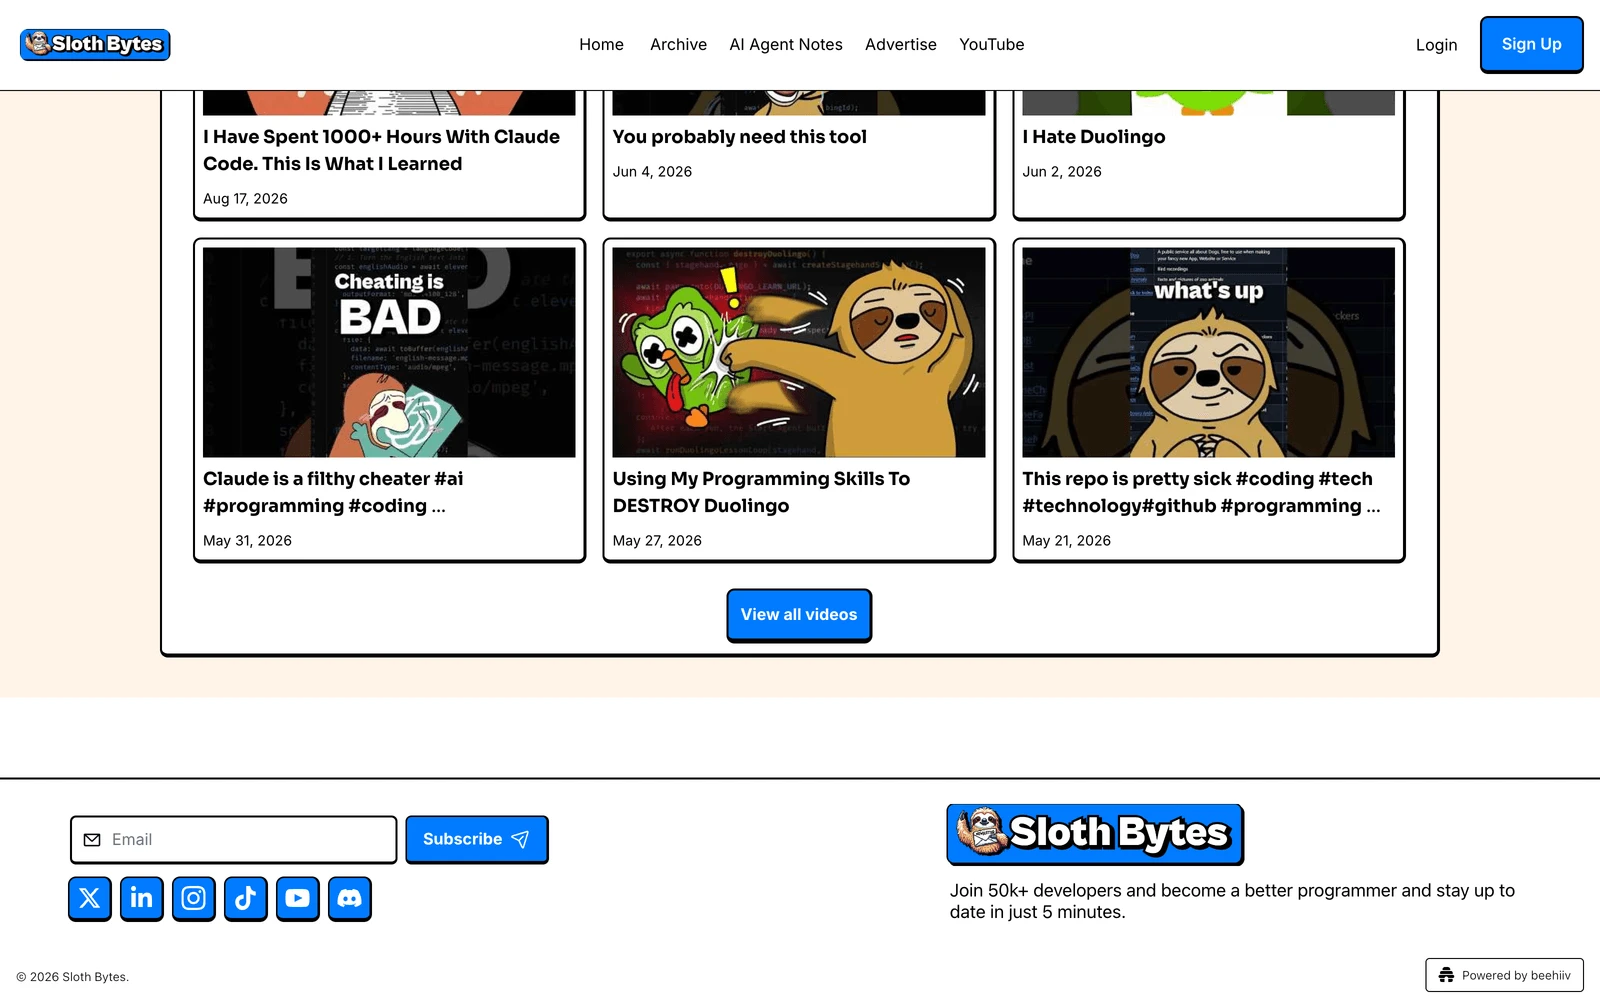Click the 'Join 50k+ developers' tagline text
Screen dimensions: 1600x1000
1232,901
